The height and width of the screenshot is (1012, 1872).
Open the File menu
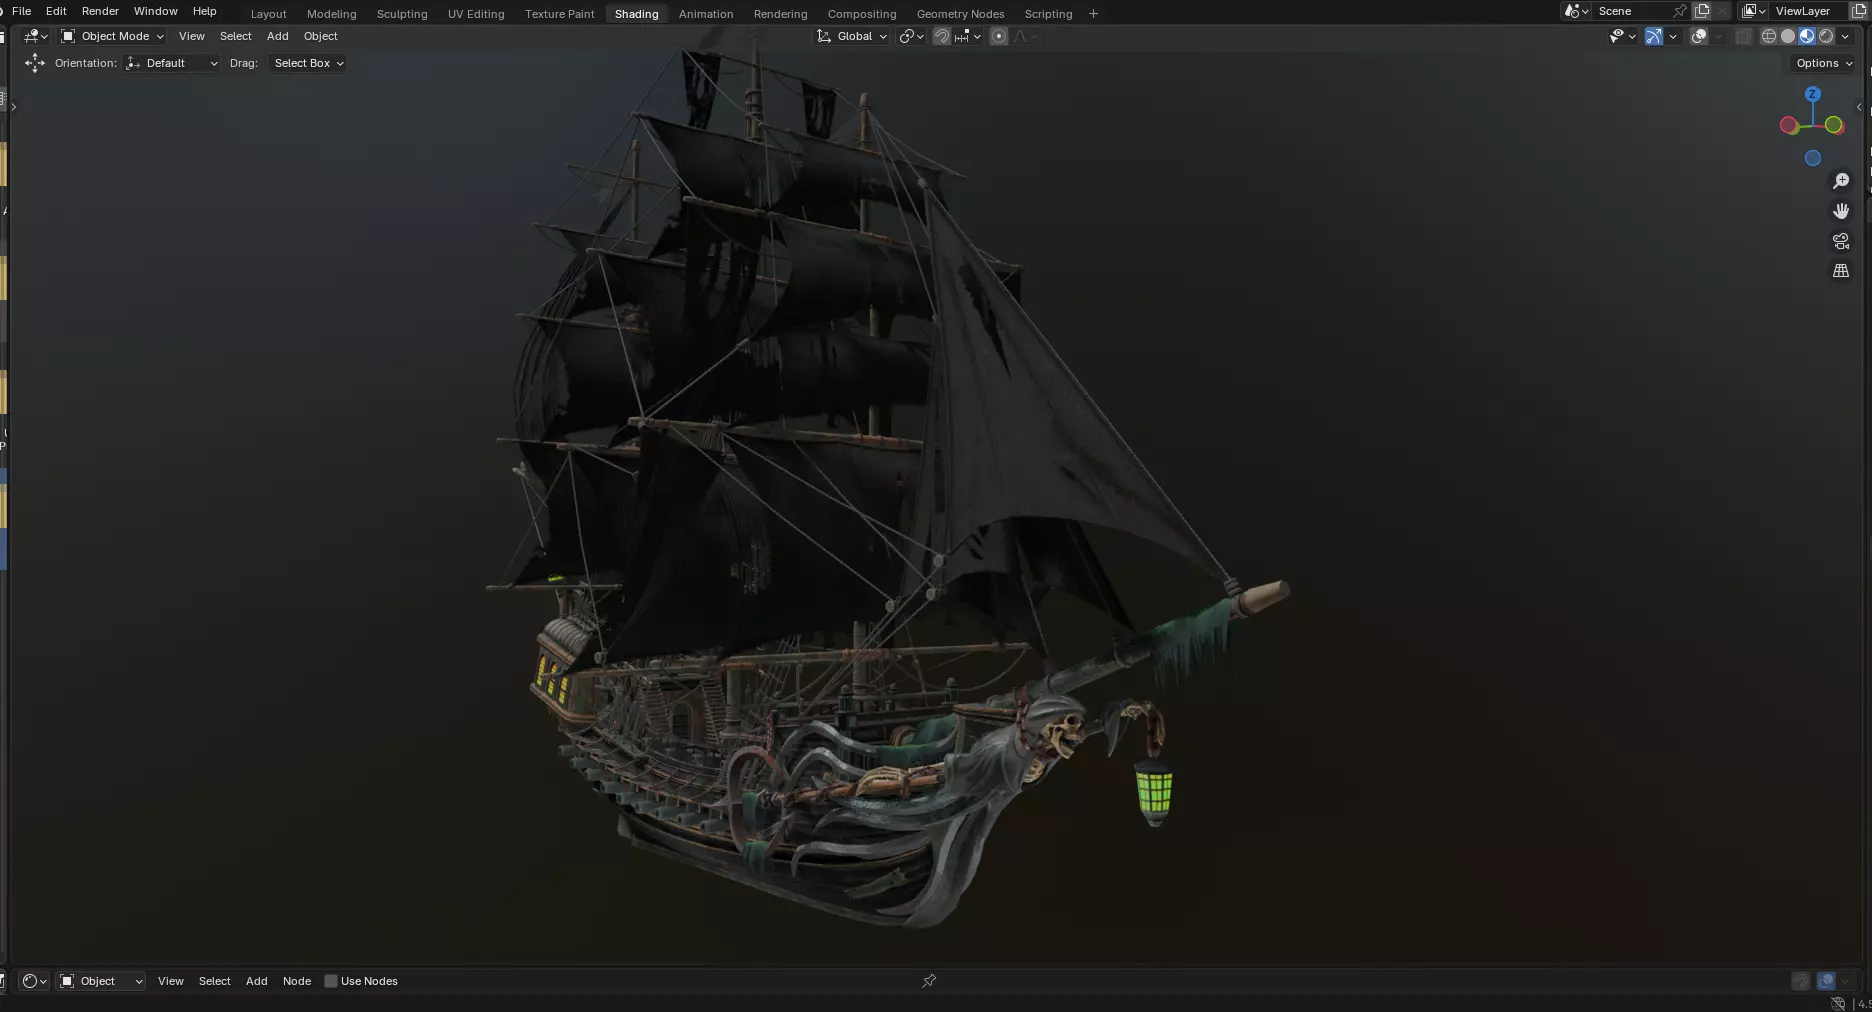pyautogui.click(x=21, y=11)
